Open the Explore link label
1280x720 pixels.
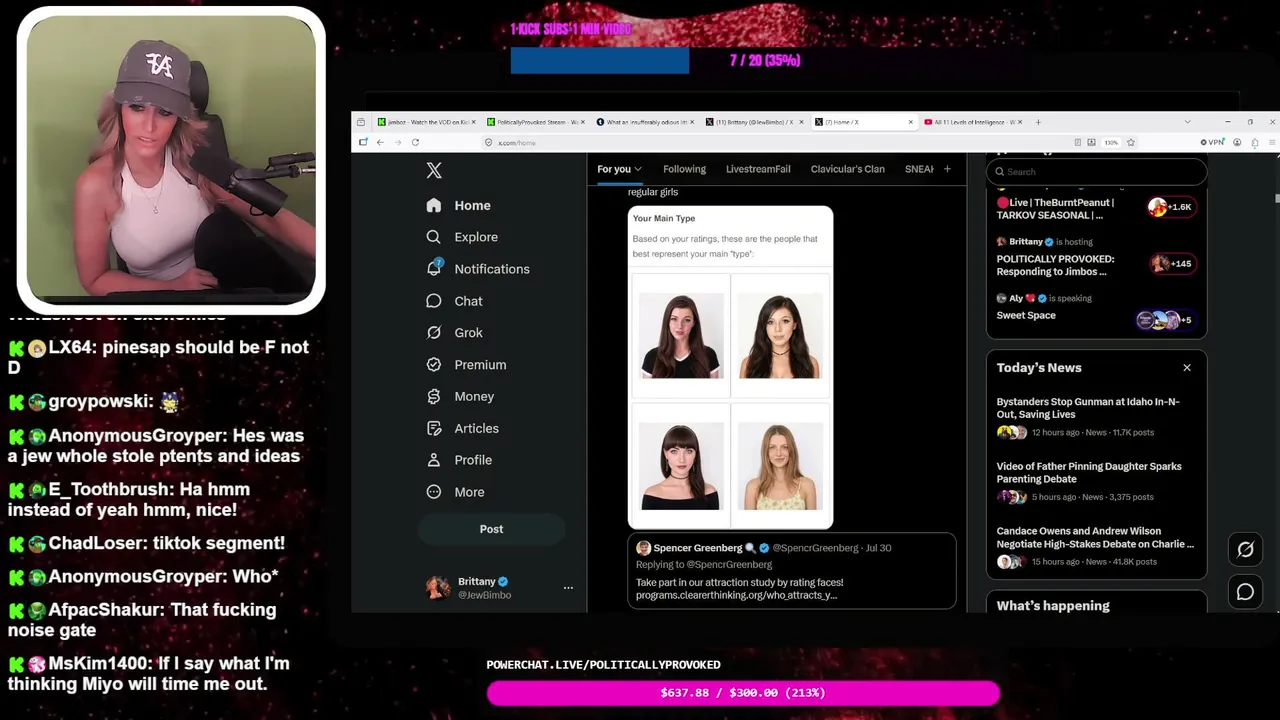[476, 237]
